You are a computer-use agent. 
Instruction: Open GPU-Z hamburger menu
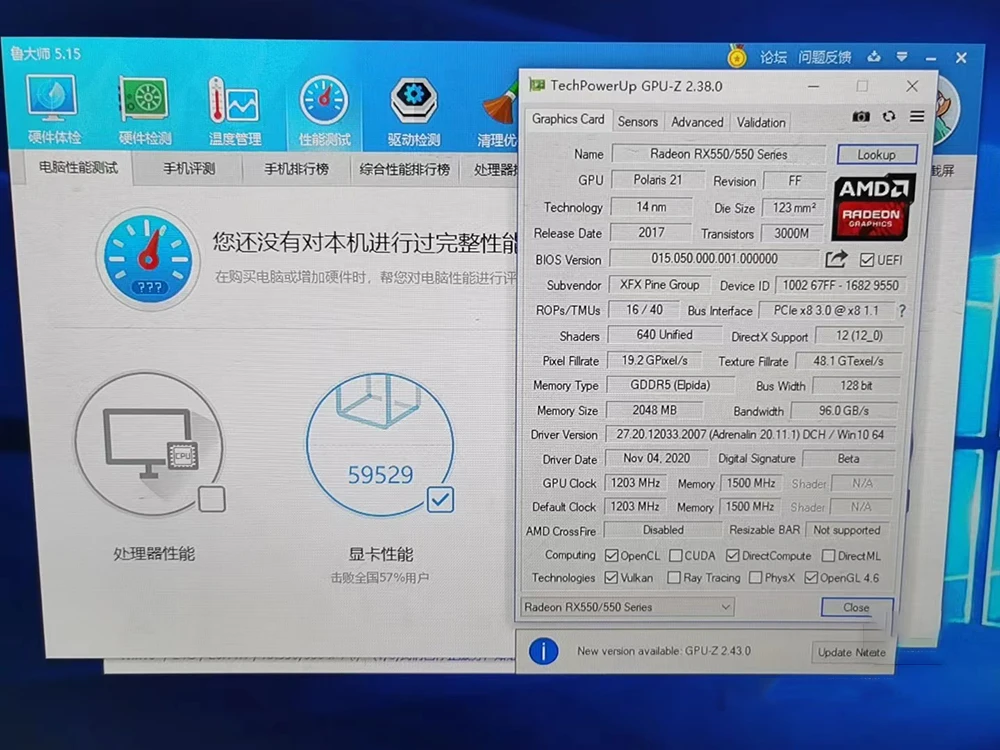917,116
